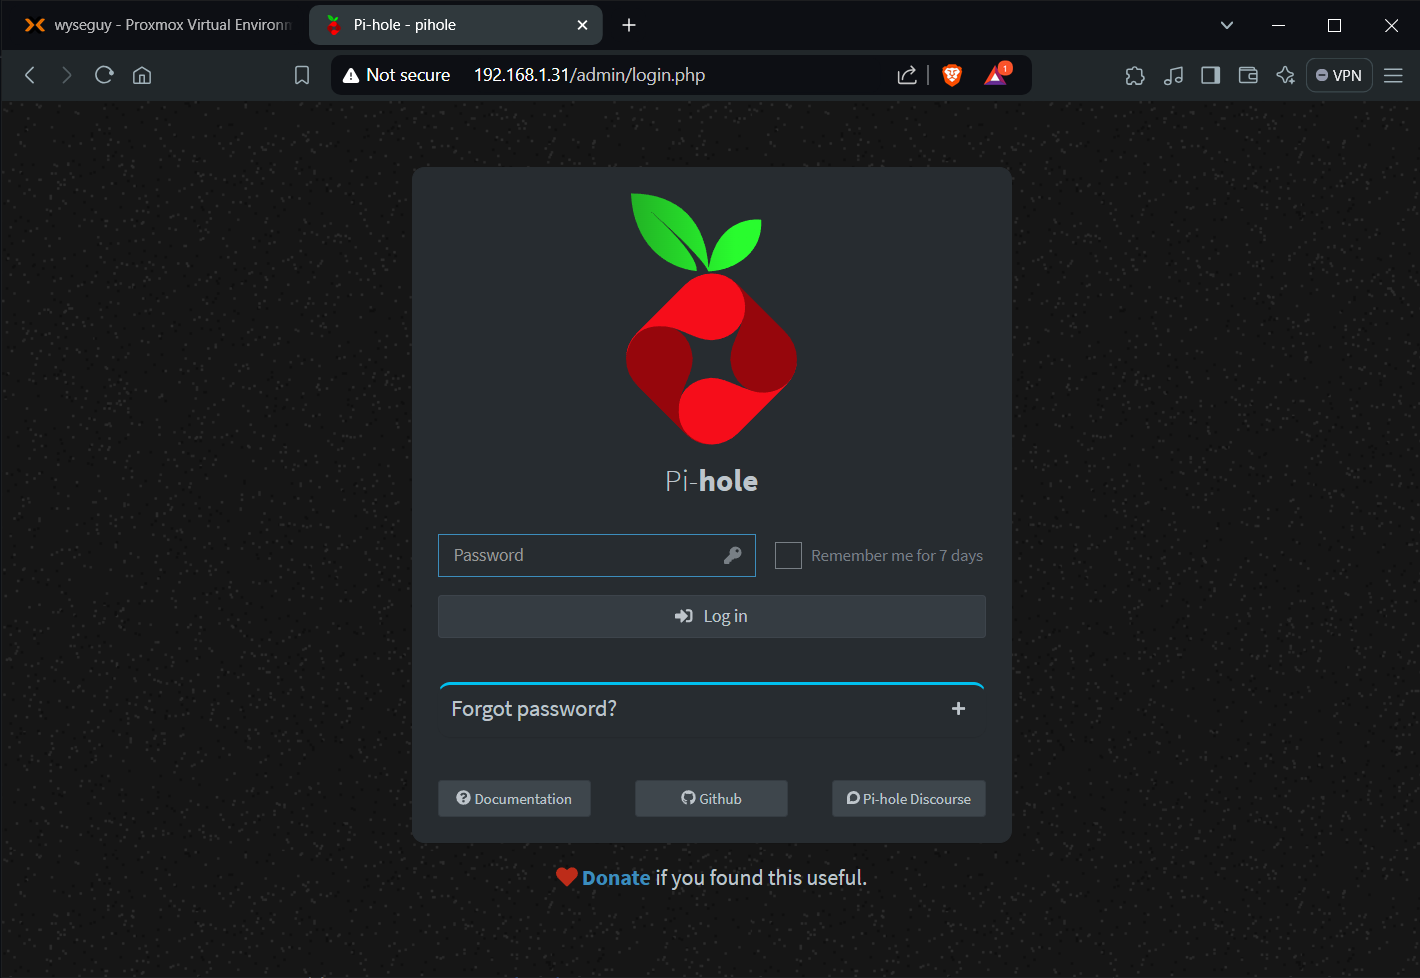Open the Pi-hole Discourse button
The width and height of the screenshot is (1420, 978).
click(908, 798)
